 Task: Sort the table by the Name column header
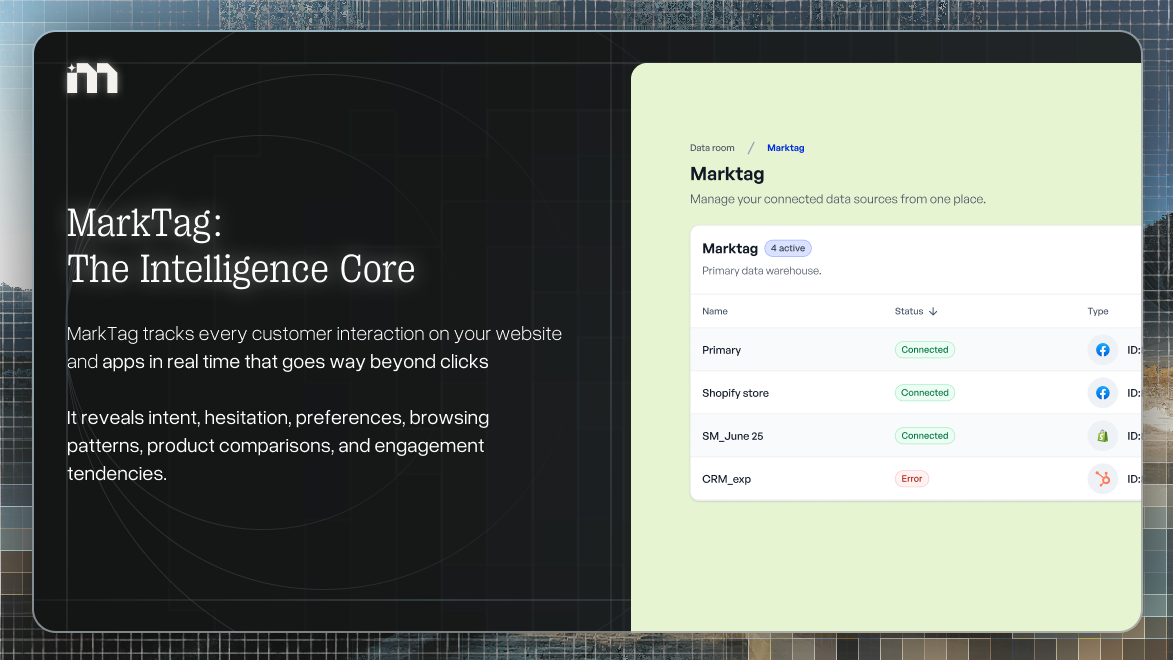(x=714, y=311)
